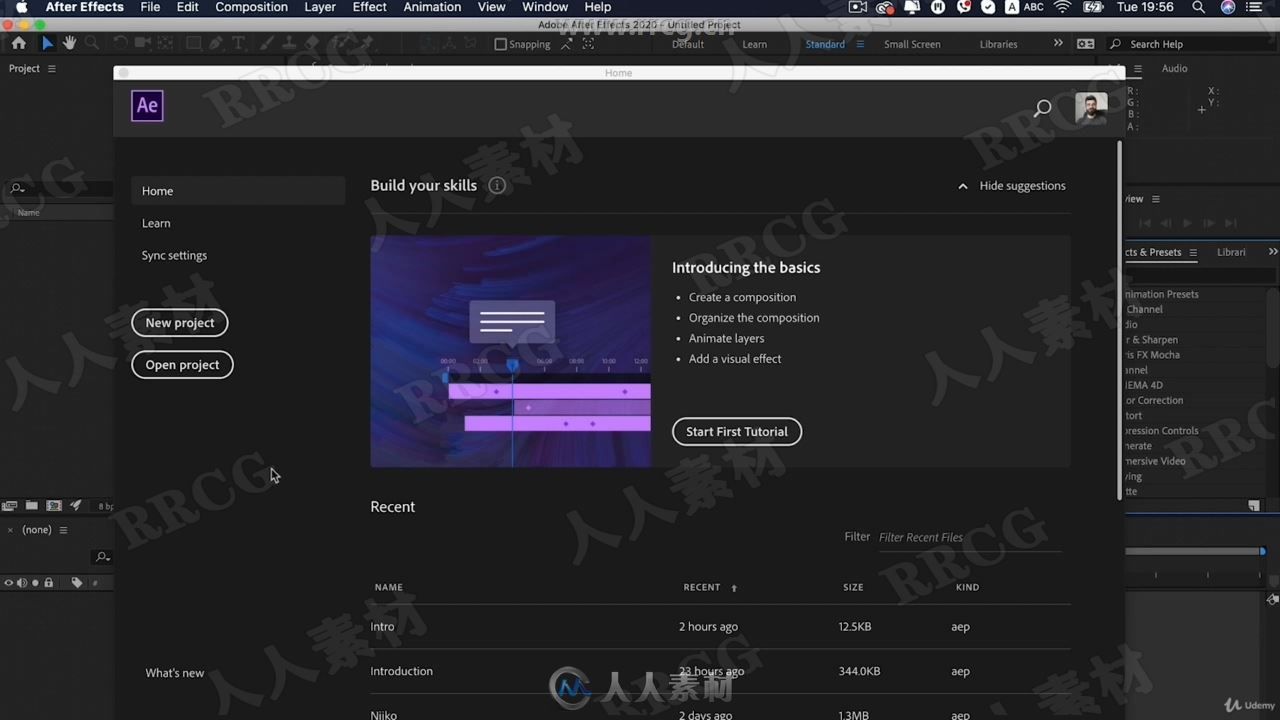Select the Clone Stamp tool
The image size is (1280, 720).
[290, 43]
